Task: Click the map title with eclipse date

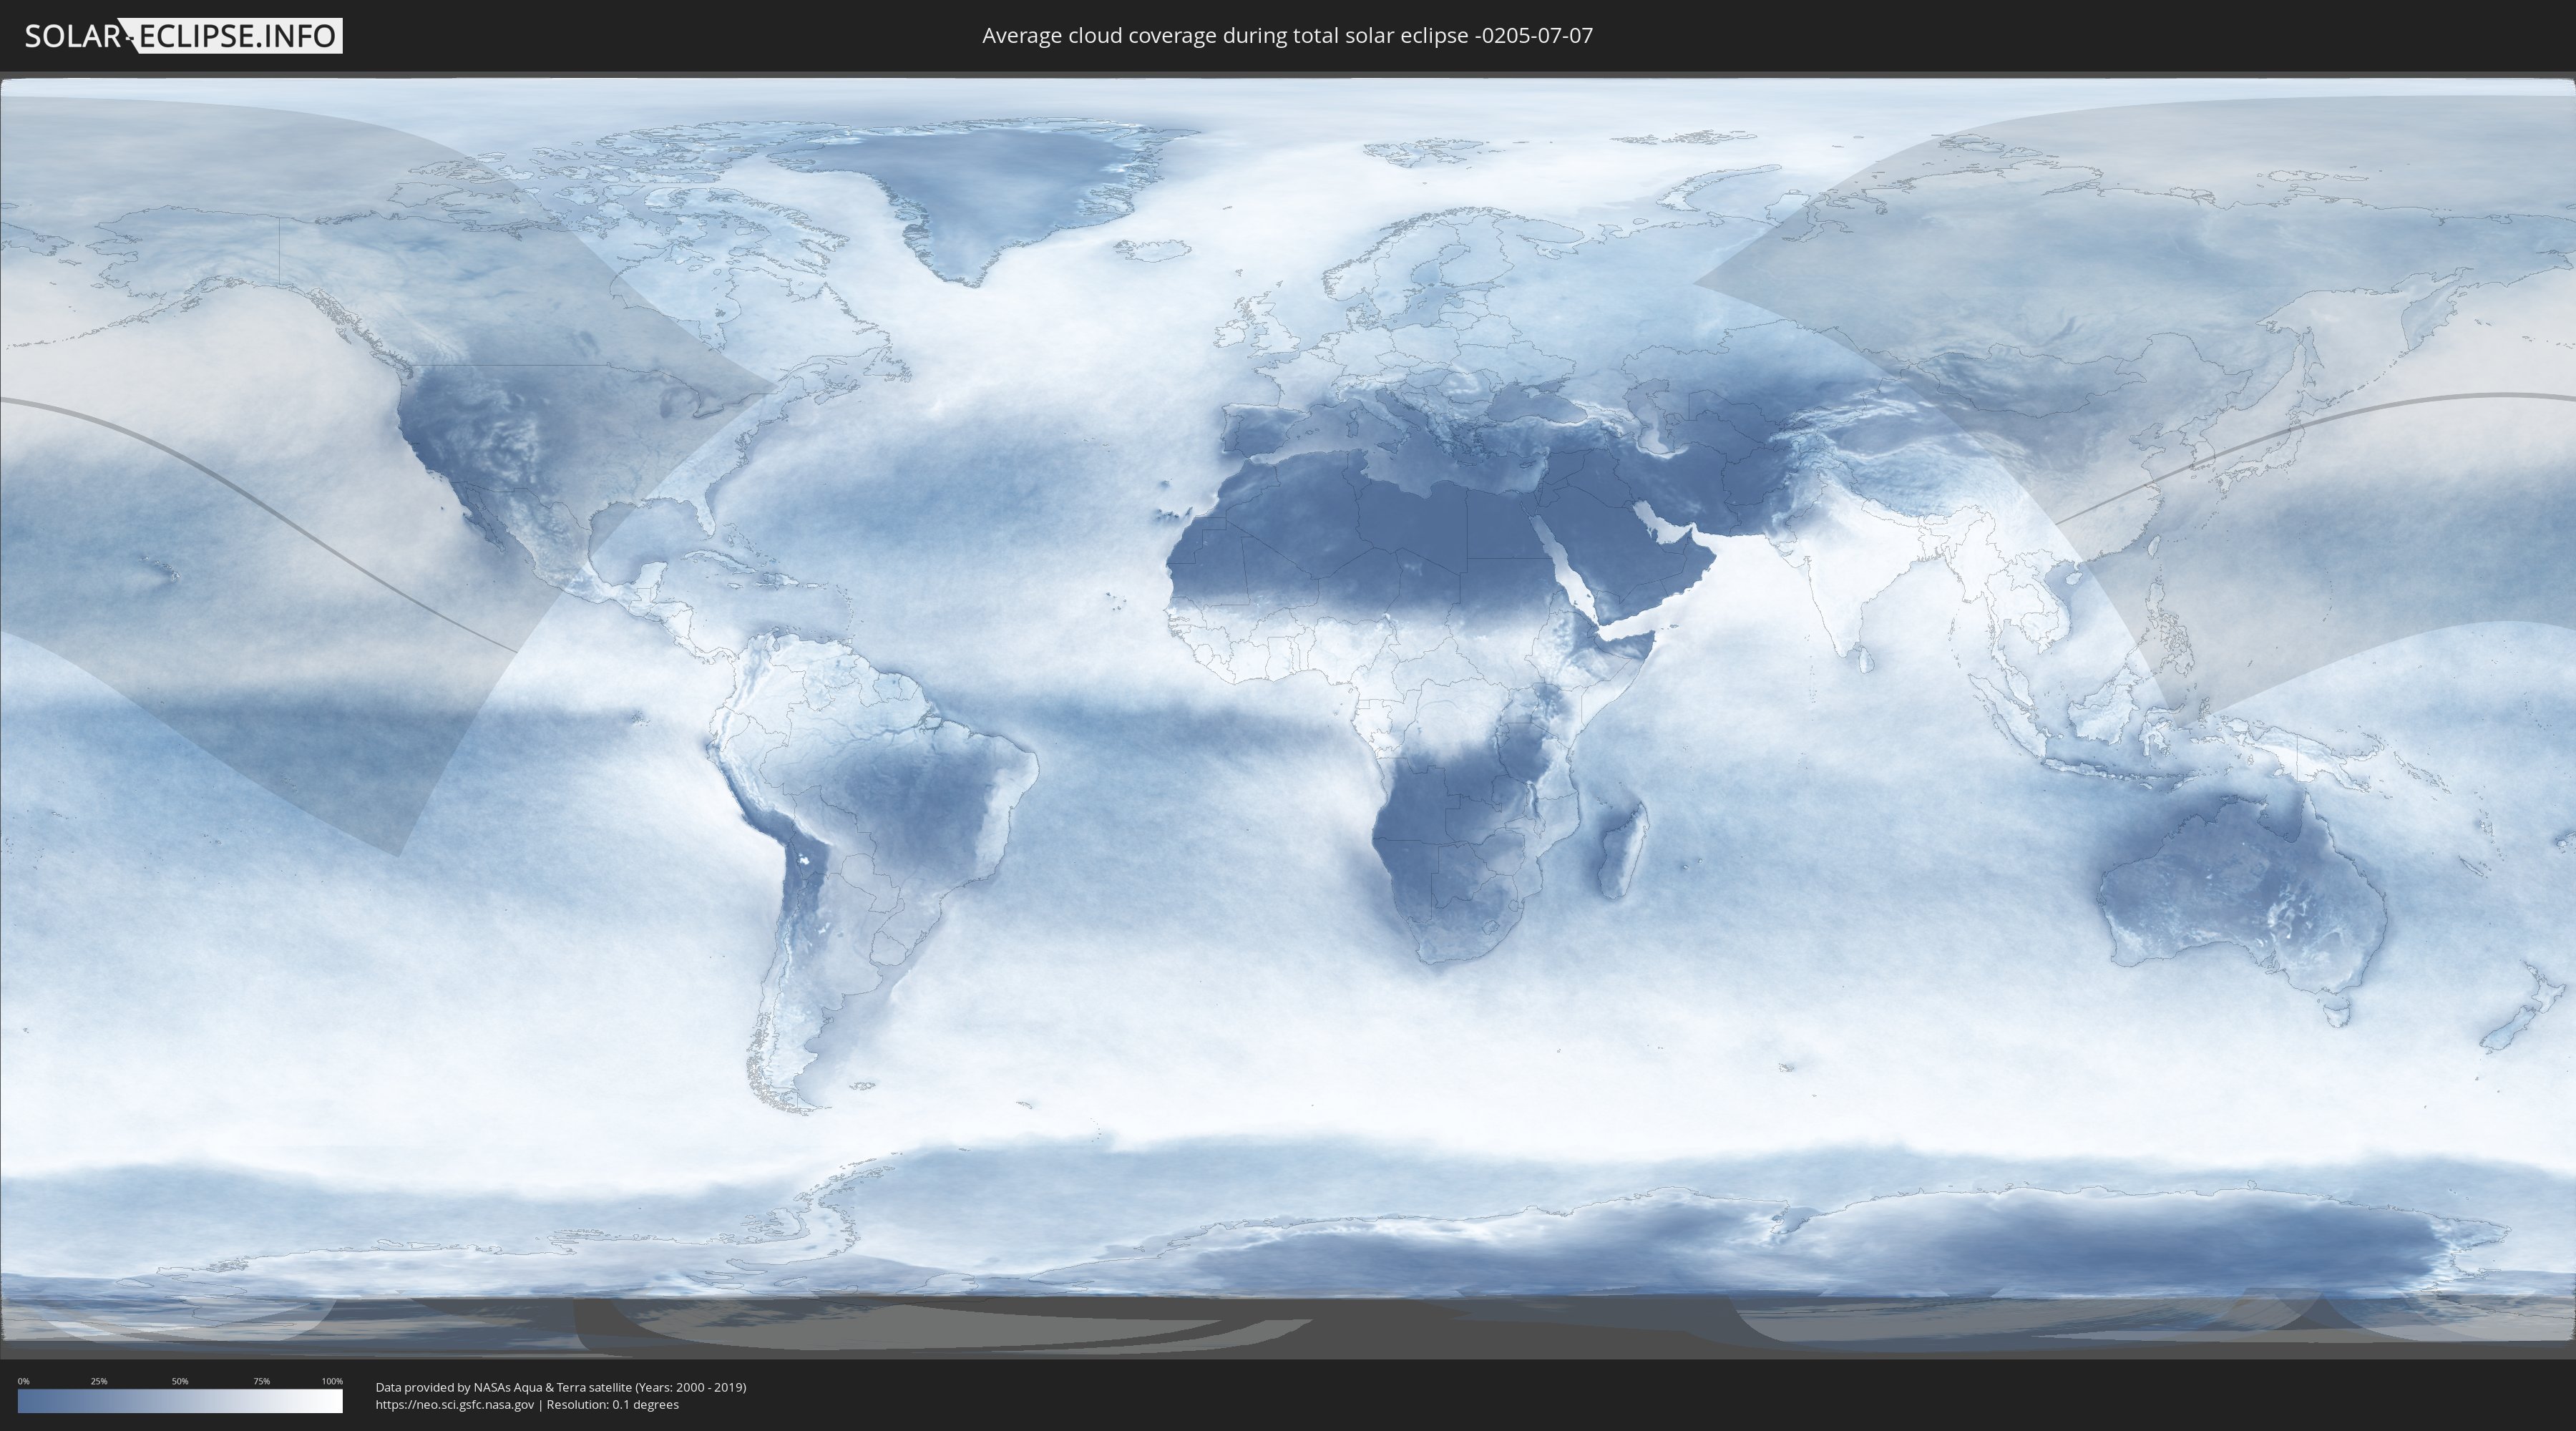Action: [x=1287, y=36]
